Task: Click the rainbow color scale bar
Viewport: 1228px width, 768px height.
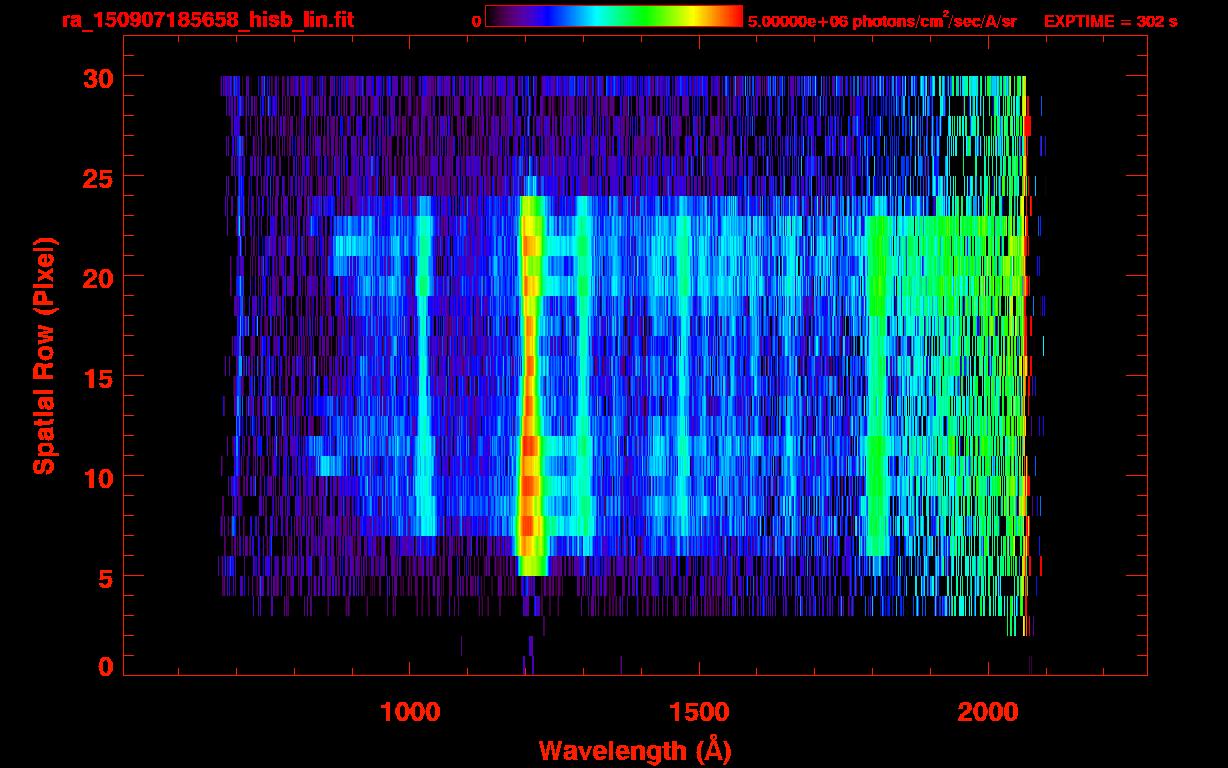Action: coord(614,16)
